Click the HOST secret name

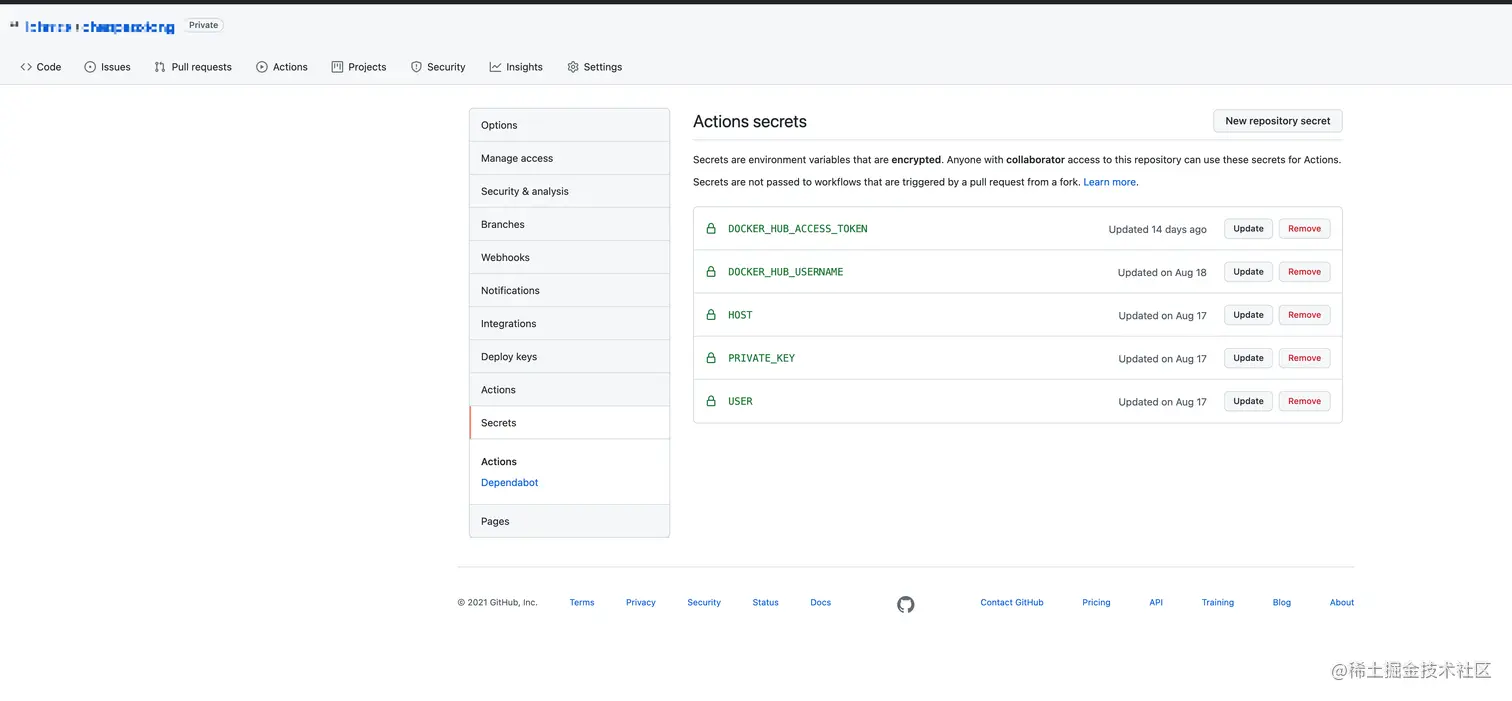pos(740,315)
